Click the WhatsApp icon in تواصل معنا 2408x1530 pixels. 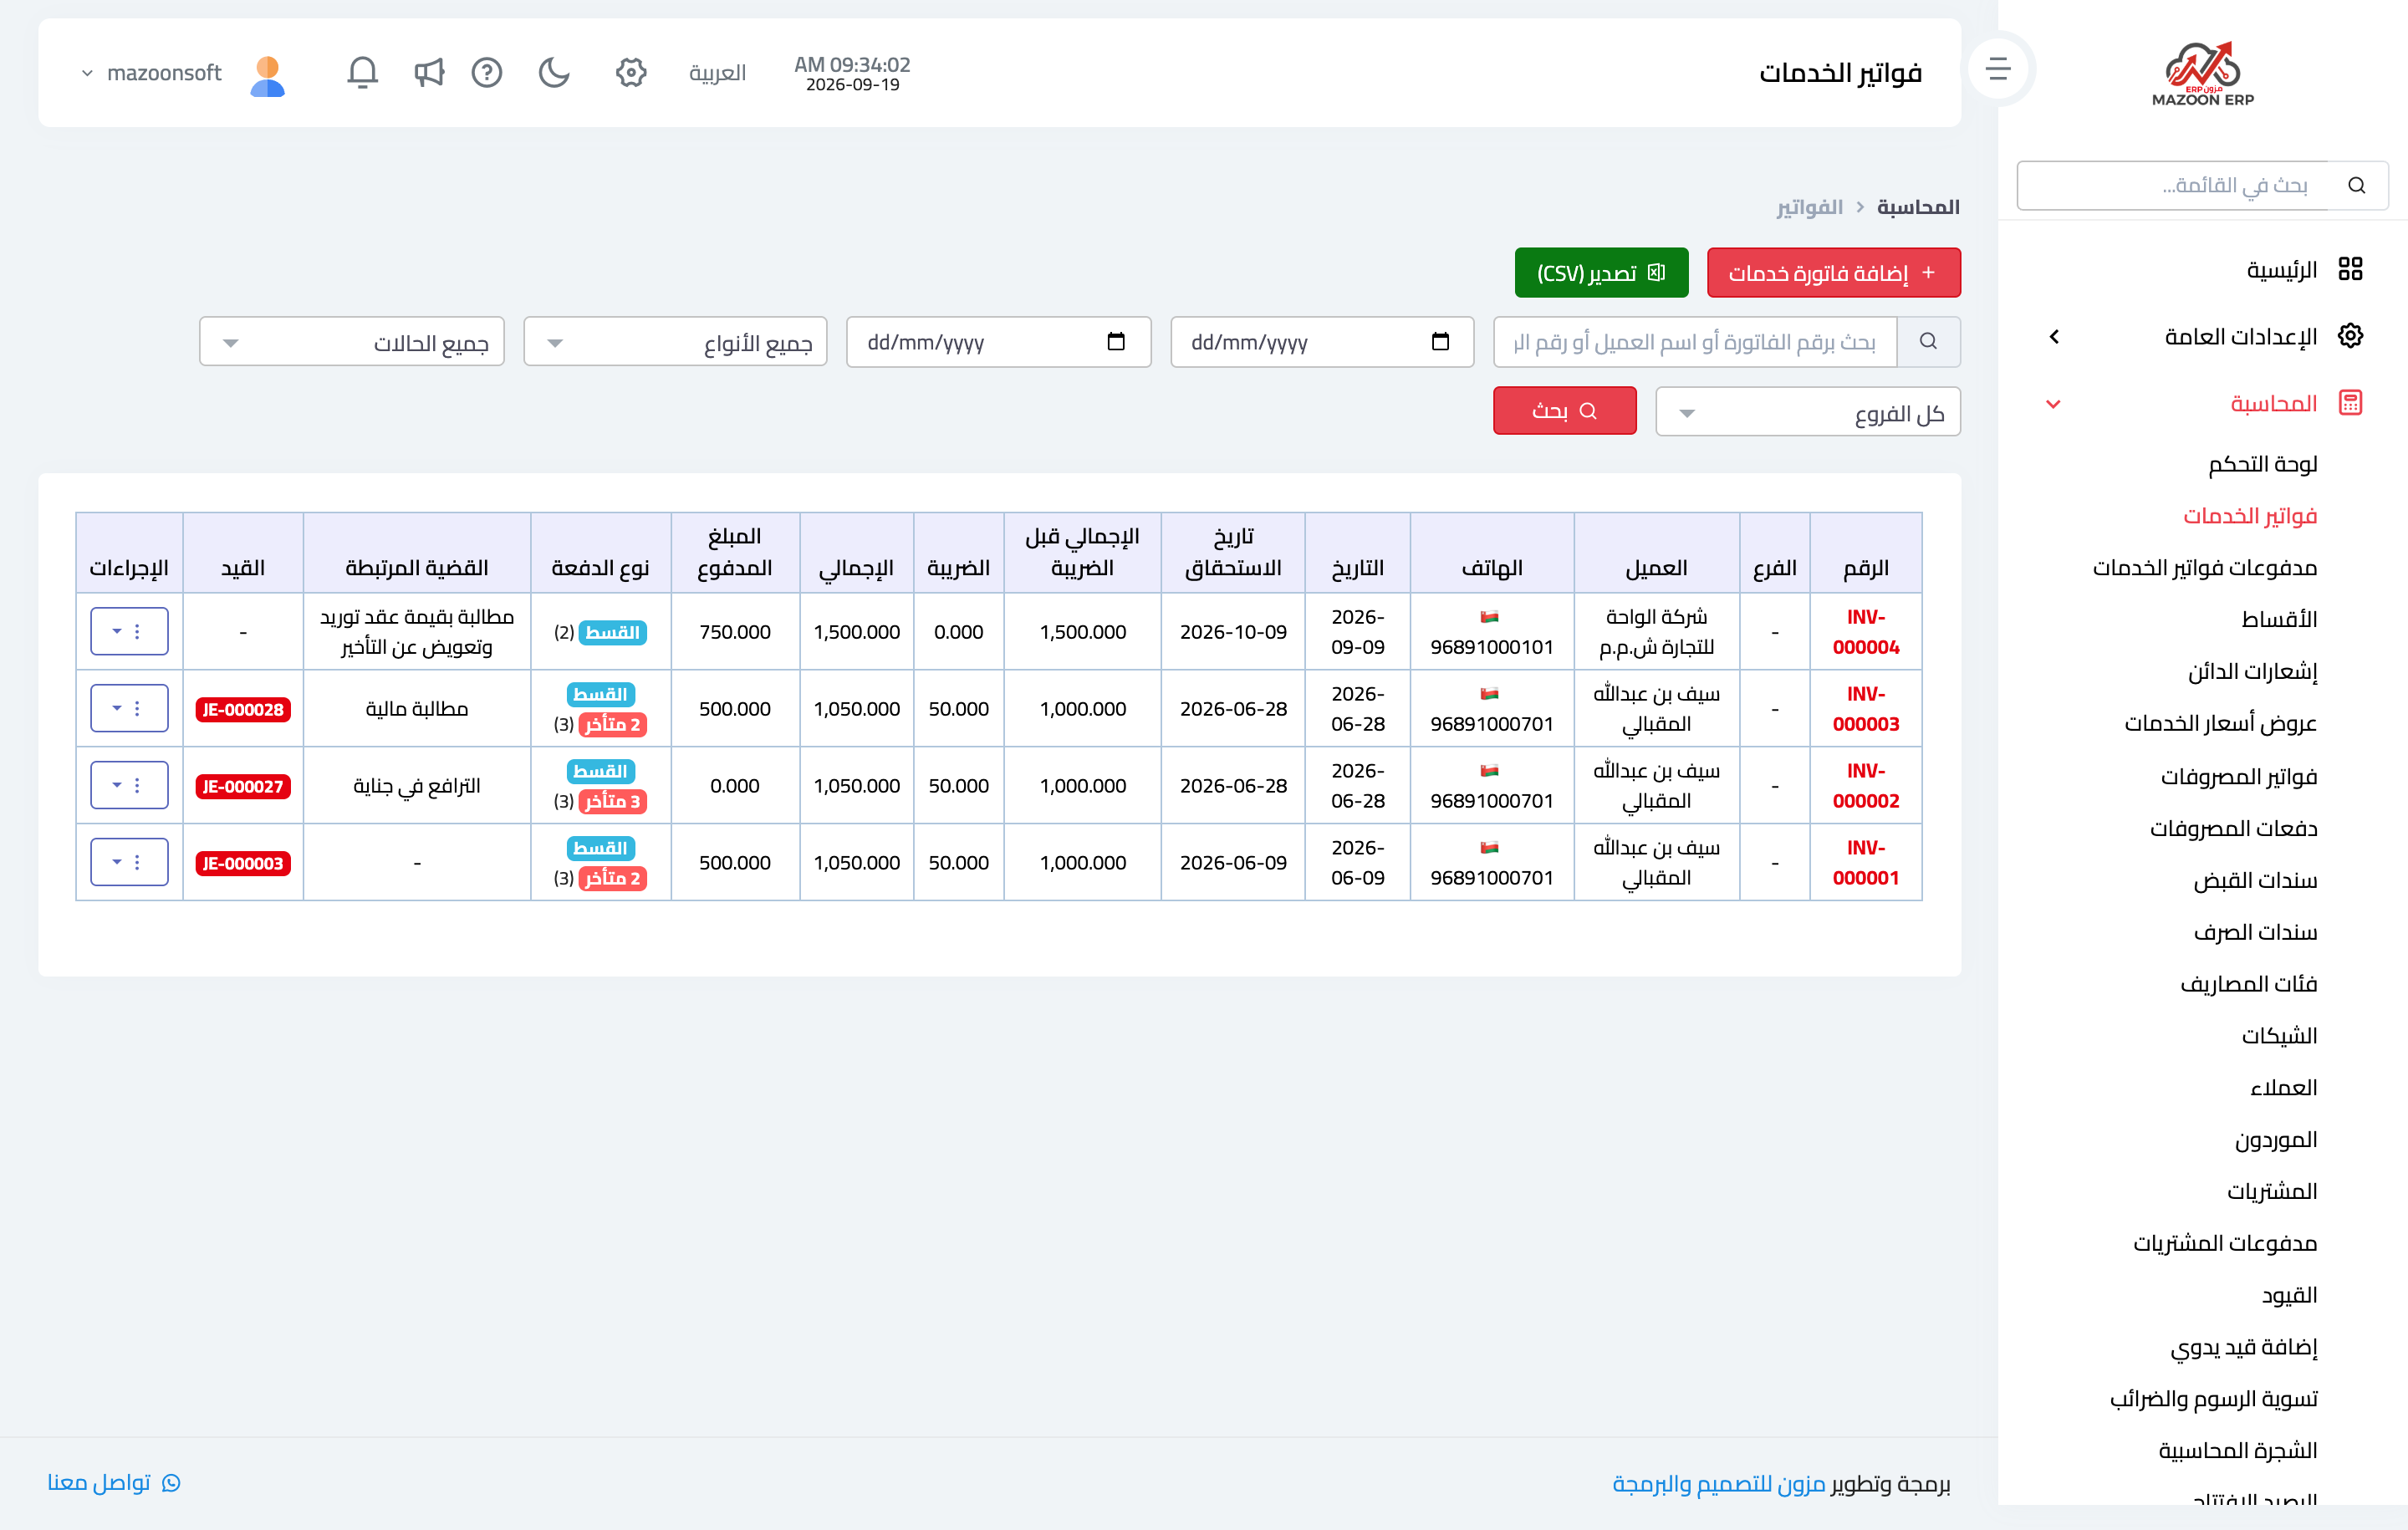point(171,1483)
